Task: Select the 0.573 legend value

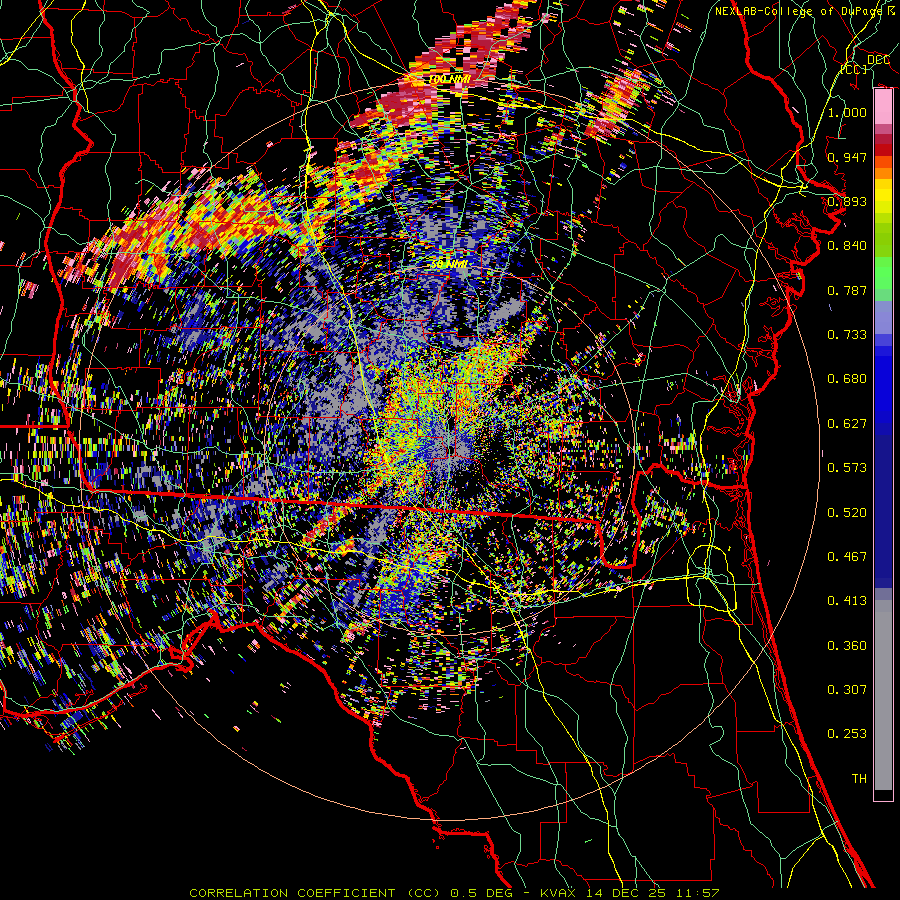Action: click(847, 468)
